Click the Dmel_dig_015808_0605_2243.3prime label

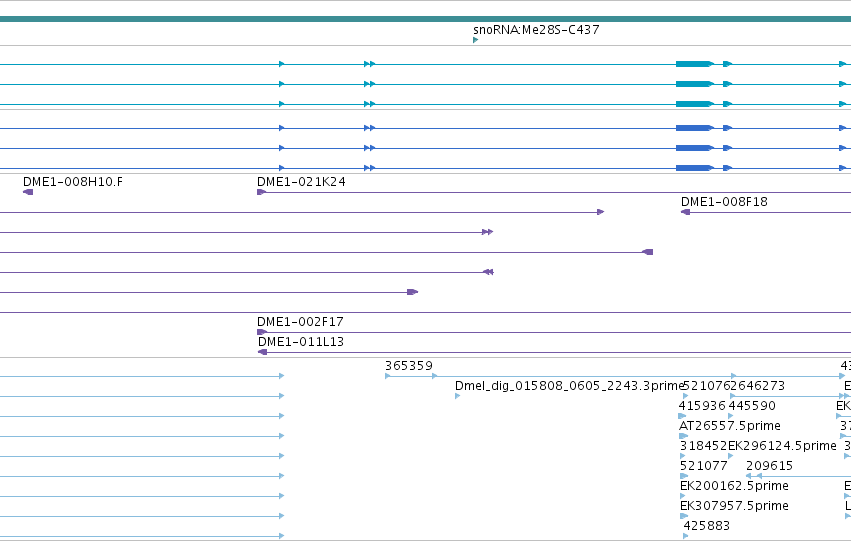[x=568, y=386]
